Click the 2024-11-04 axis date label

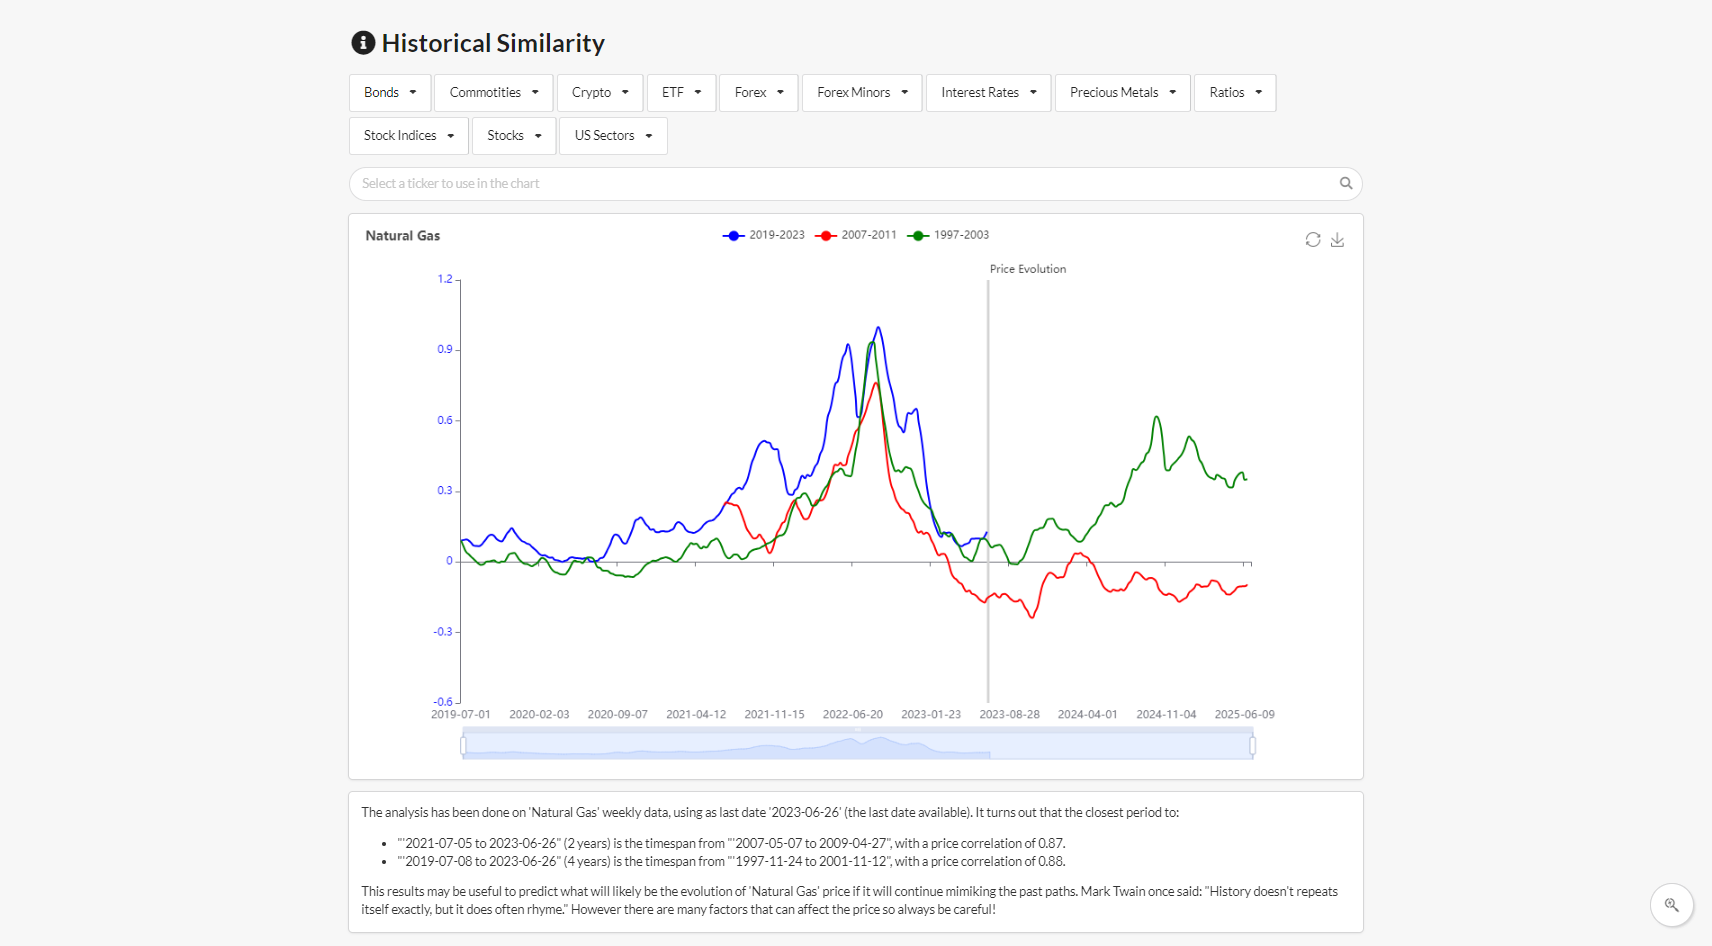[1166, 714]
